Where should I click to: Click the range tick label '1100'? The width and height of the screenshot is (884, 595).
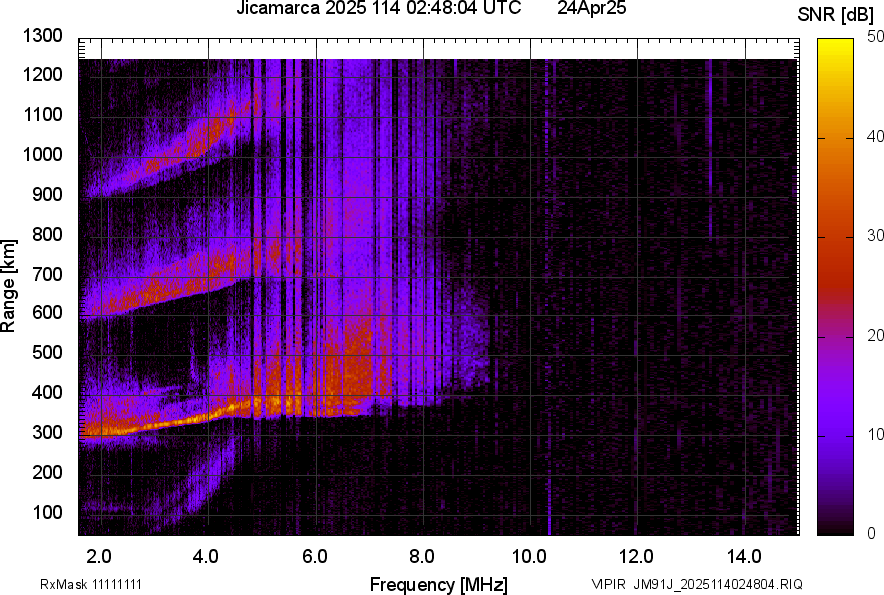coord(42,114)
